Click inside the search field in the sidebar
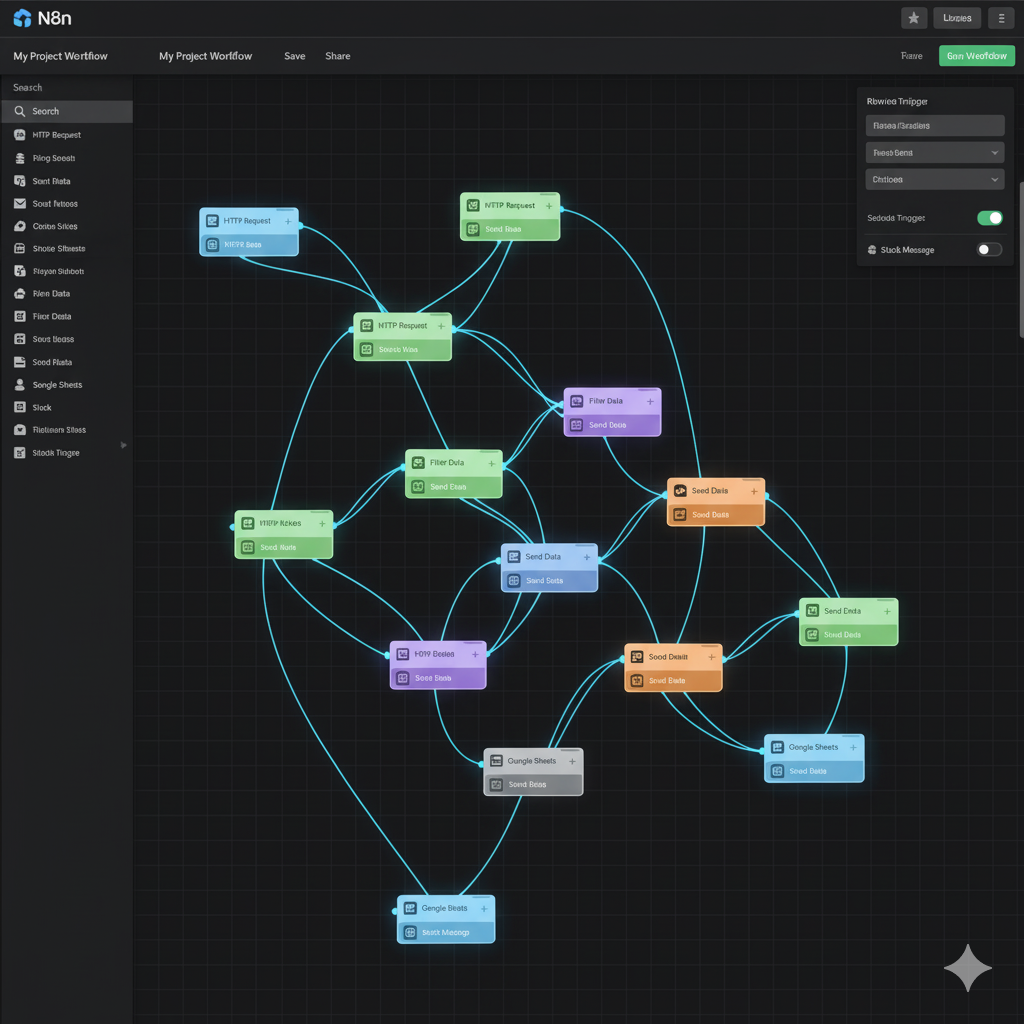This screenshot has width=1024, height=1024. [67, 111]
